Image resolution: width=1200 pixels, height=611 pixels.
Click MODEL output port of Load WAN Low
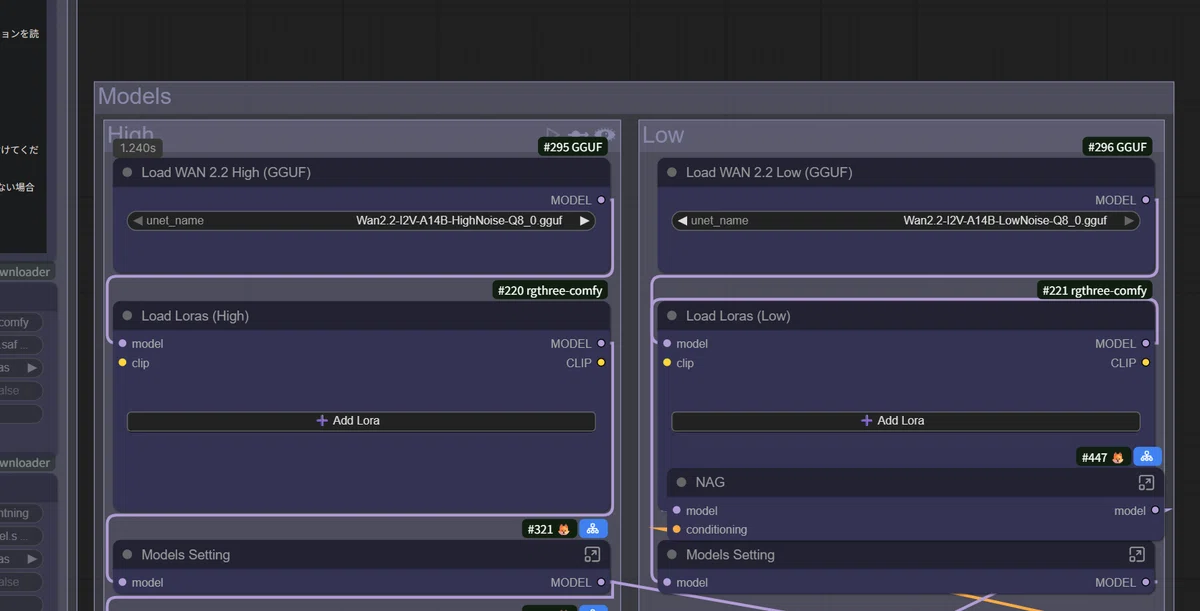point(1146,200)
